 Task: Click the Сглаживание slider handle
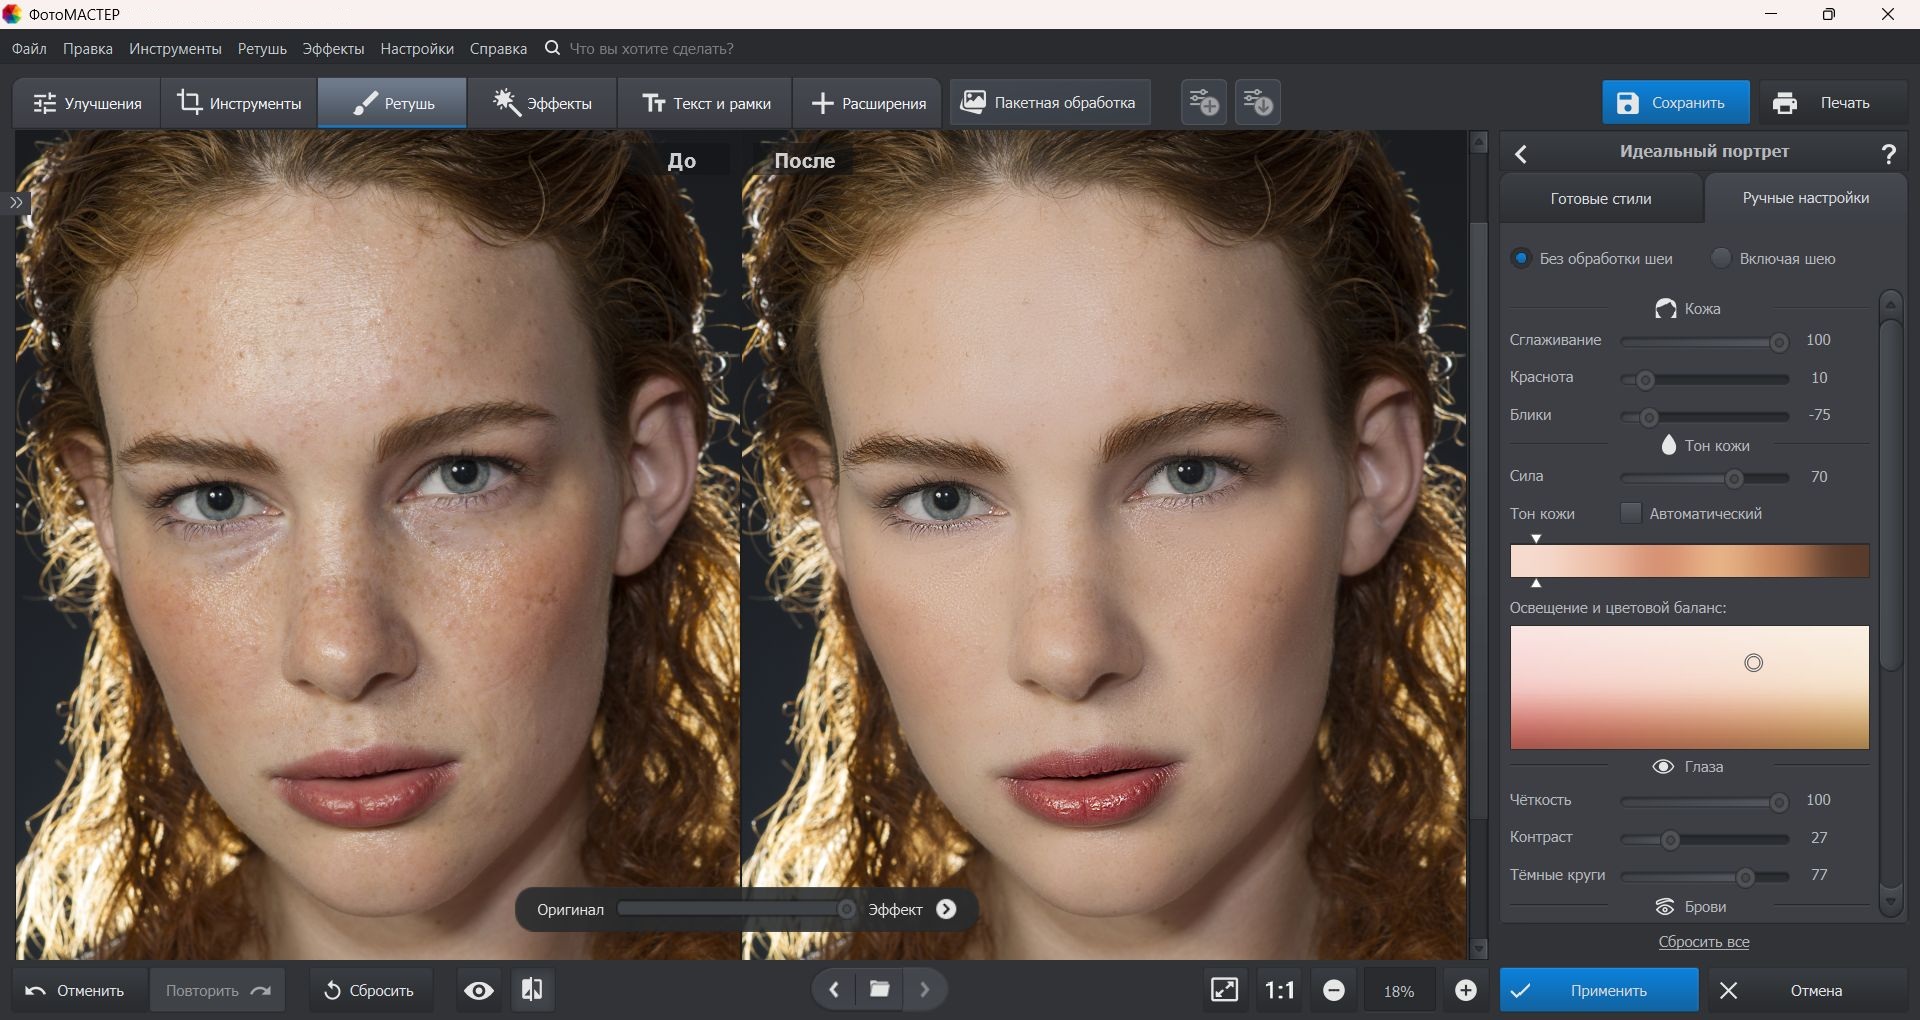click(1778, 342)
